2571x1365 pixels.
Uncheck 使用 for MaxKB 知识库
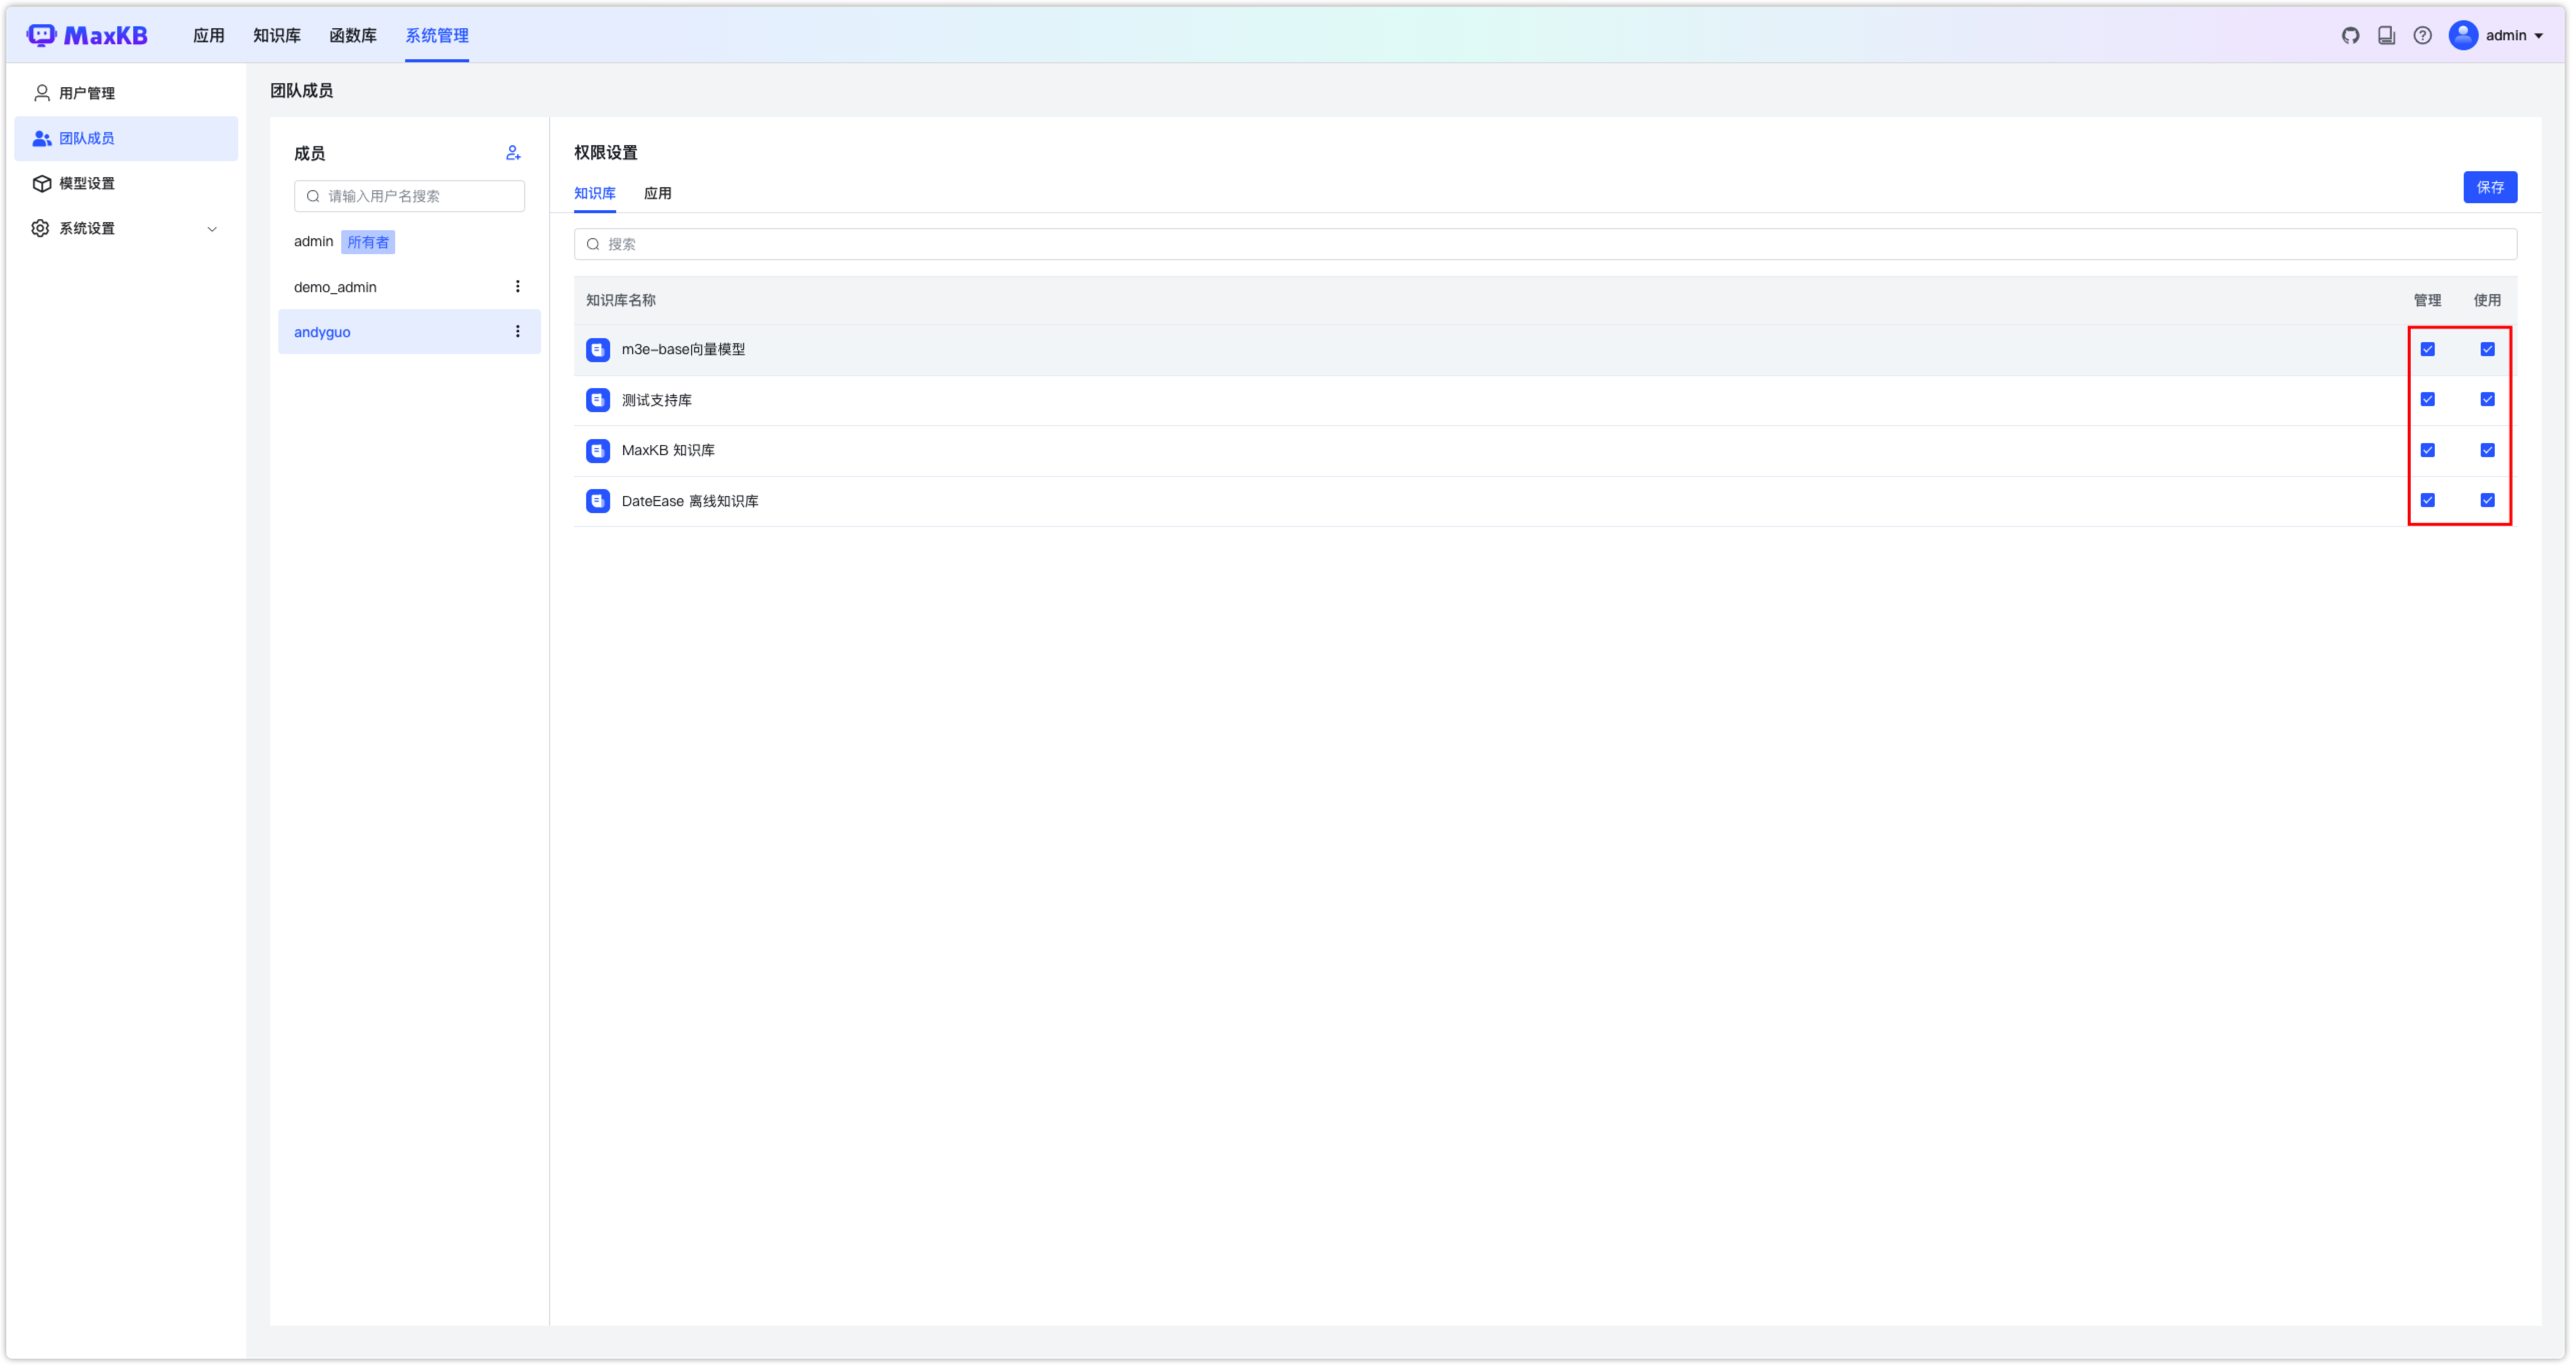2488,450
